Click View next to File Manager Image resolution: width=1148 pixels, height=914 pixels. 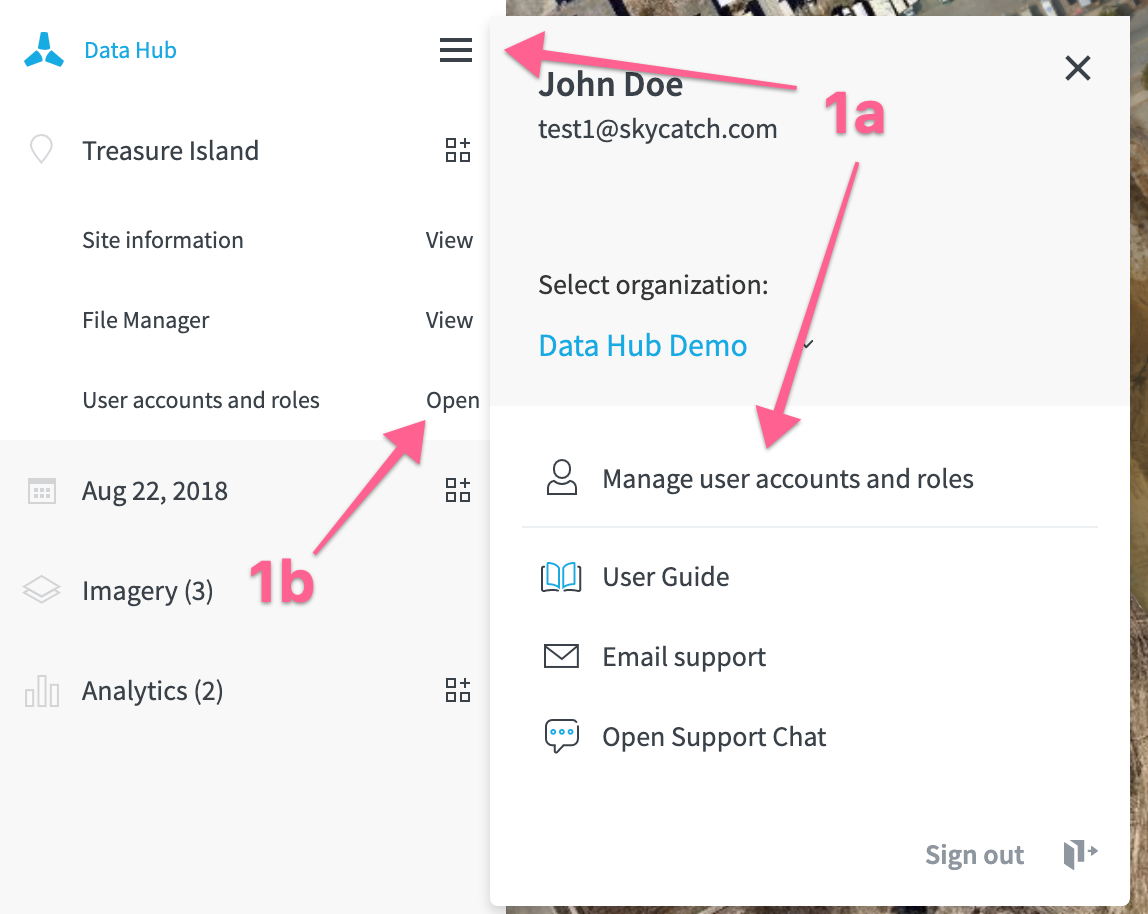[449, 320]
